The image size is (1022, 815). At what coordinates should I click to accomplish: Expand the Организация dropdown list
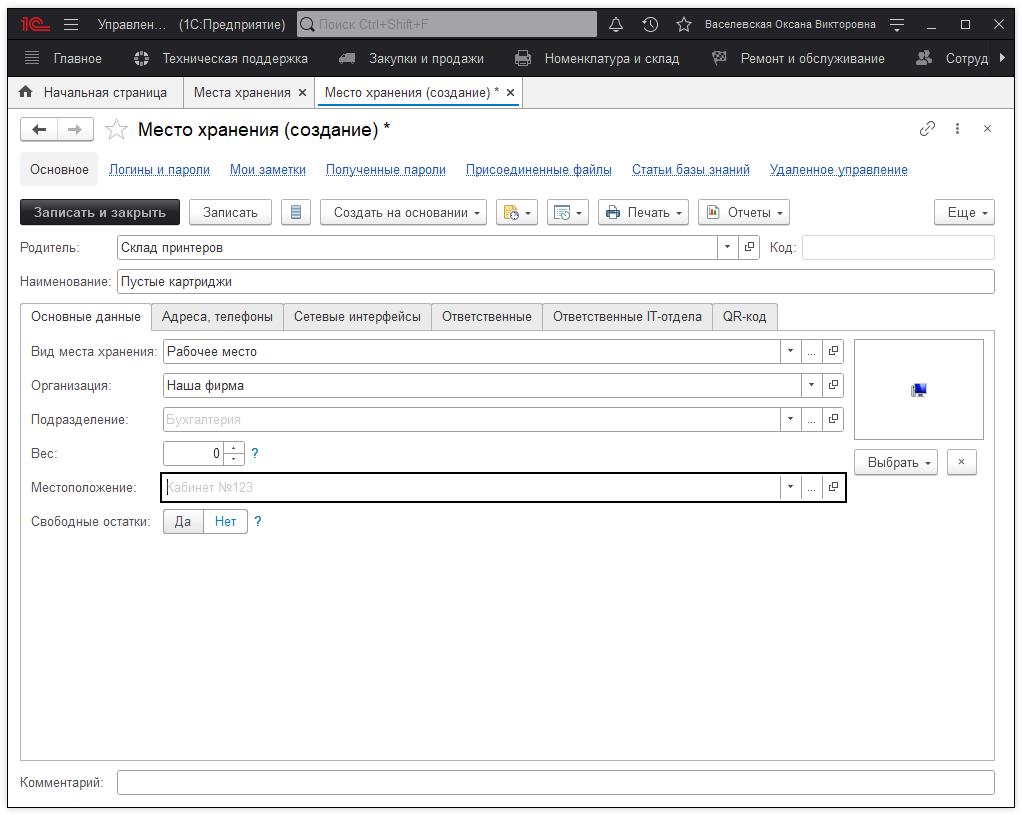click(x=811, y=385)
